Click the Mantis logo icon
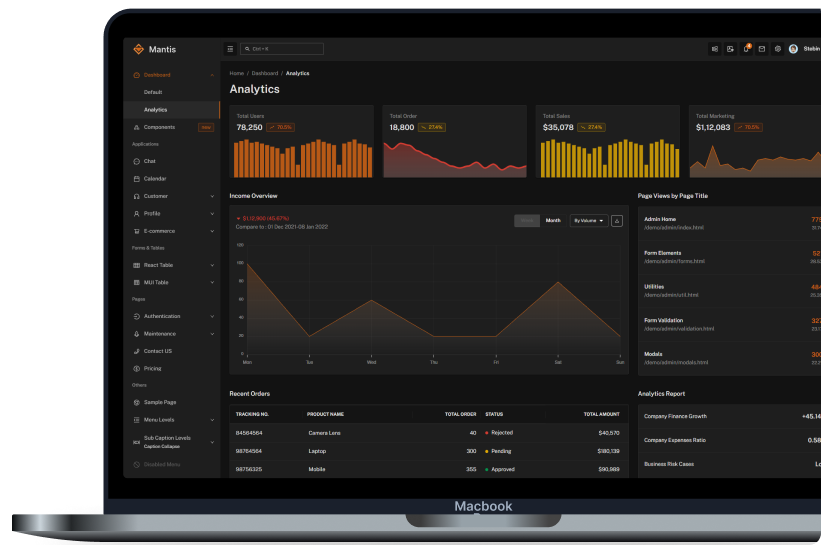The width and height of the screenshot is (821, 545). [x=139, y=49]
